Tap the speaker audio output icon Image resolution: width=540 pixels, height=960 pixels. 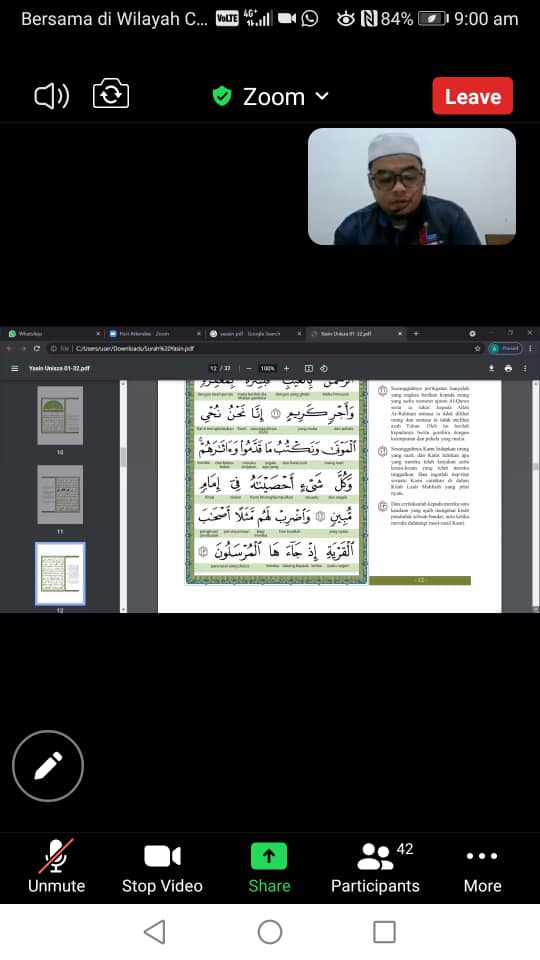coord(51,96)
